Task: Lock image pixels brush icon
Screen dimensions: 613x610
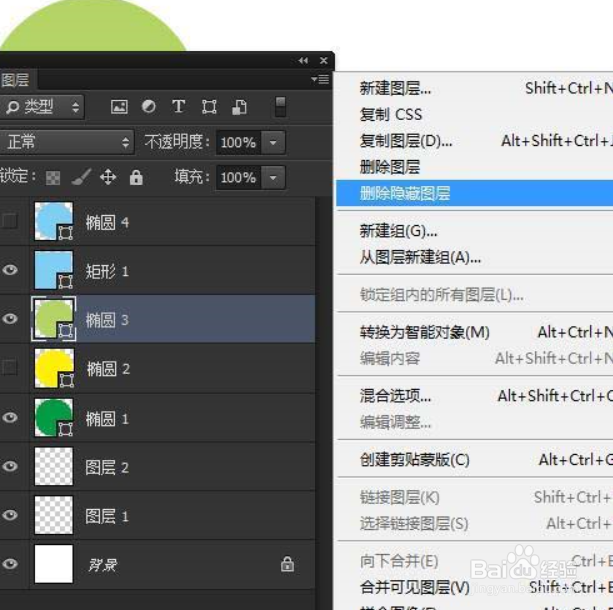Action: coord(81,177)
